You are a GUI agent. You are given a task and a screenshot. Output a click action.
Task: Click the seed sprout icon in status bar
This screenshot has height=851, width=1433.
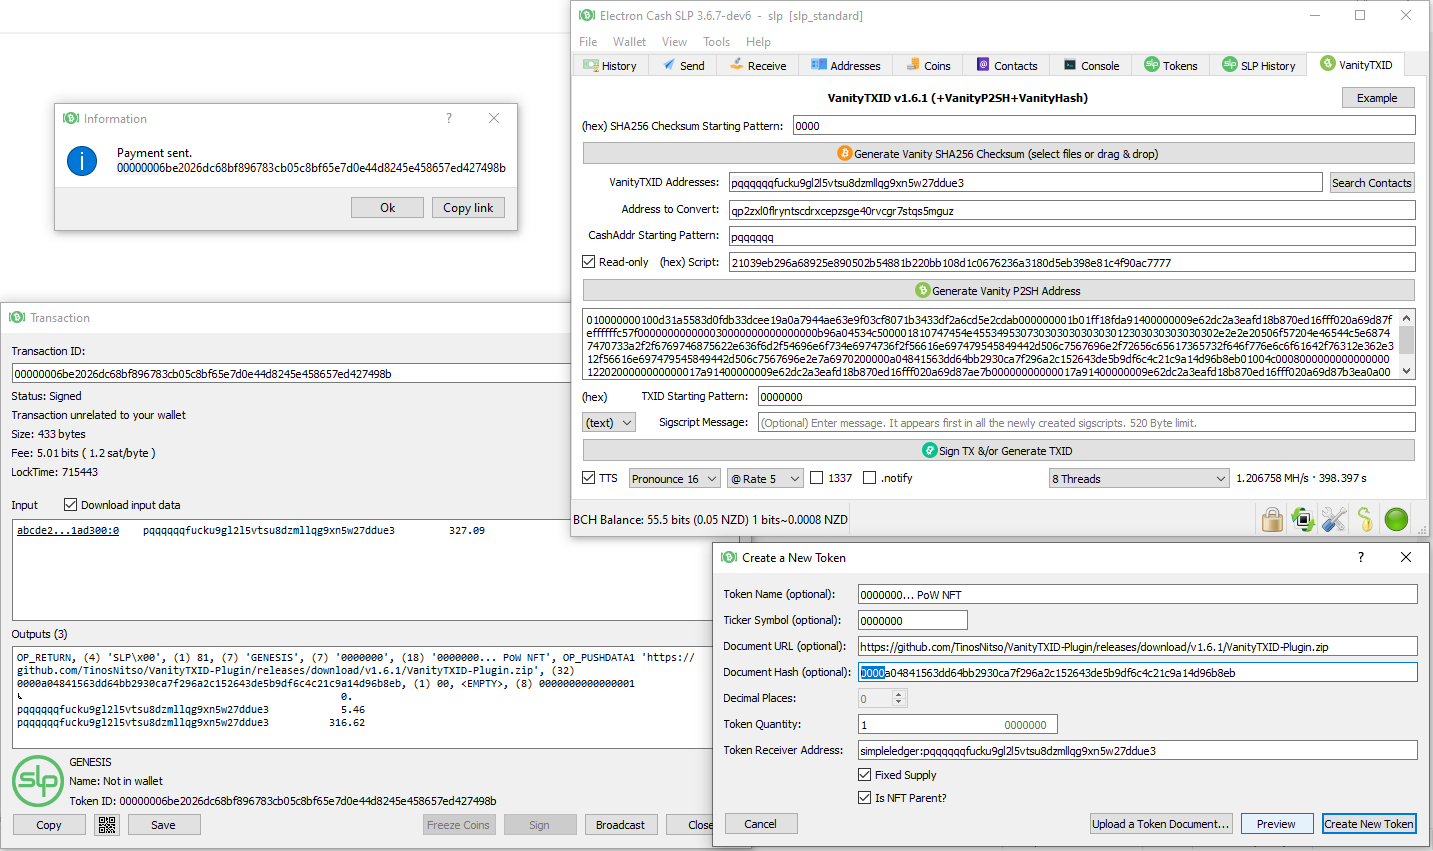pos(1365,519)
